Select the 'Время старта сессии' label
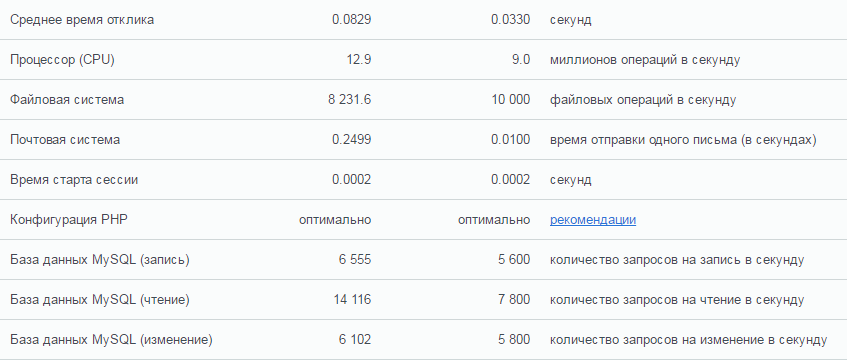 (x=74, y=180)
